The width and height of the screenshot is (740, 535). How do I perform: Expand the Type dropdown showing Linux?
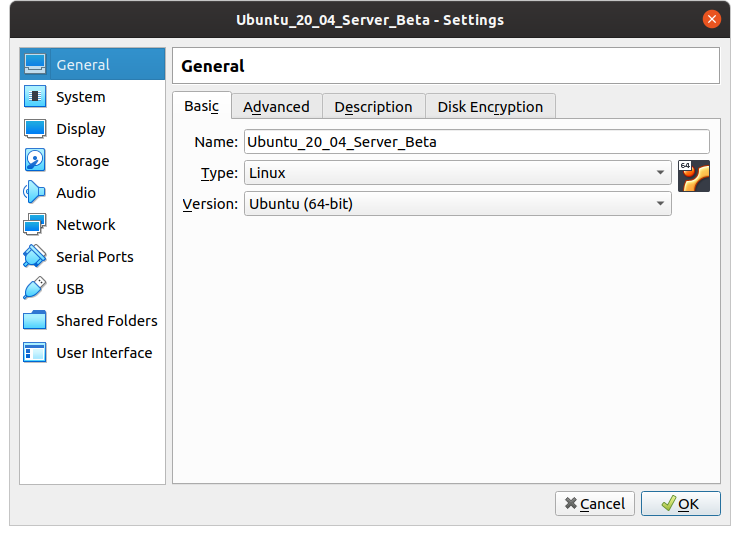click(457, 173)
